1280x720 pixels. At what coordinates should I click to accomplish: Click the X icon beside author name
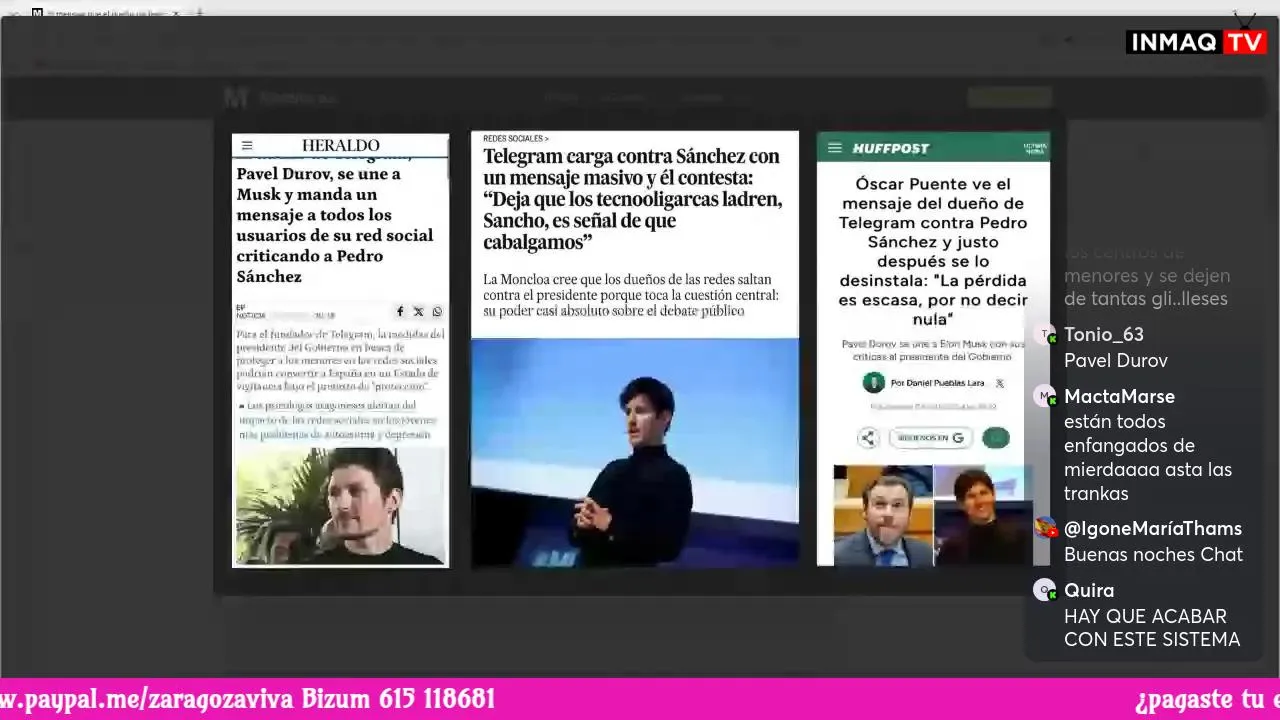click(x=999, y=383)
